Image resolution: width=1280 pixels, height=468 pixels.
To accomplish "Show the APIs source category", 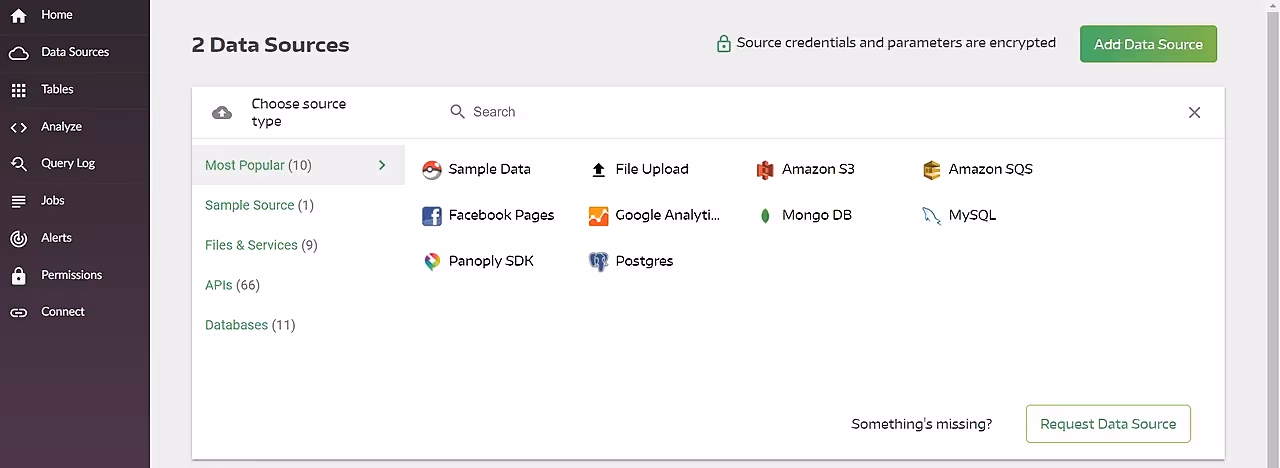I will click(232, 285).
